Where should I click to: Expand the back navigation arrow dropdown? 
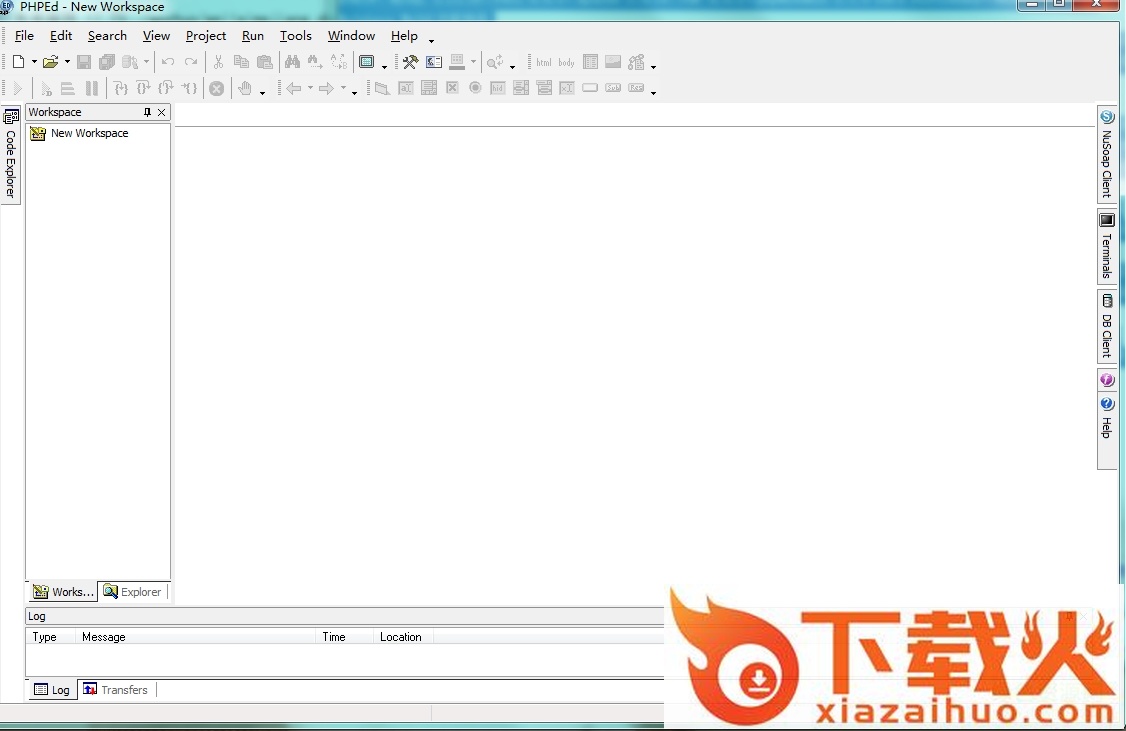[x=310, y=89]
